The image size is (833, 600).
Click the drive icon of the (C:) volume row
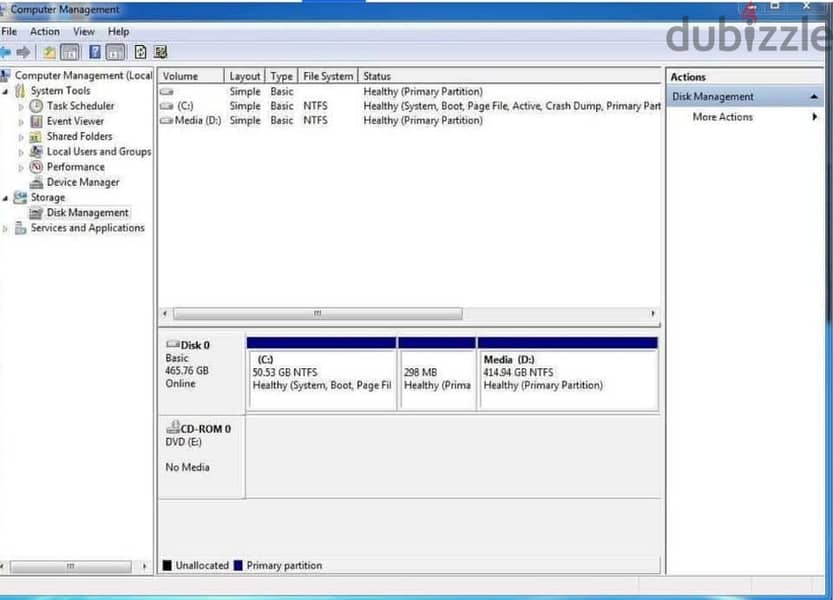point(167,106)
